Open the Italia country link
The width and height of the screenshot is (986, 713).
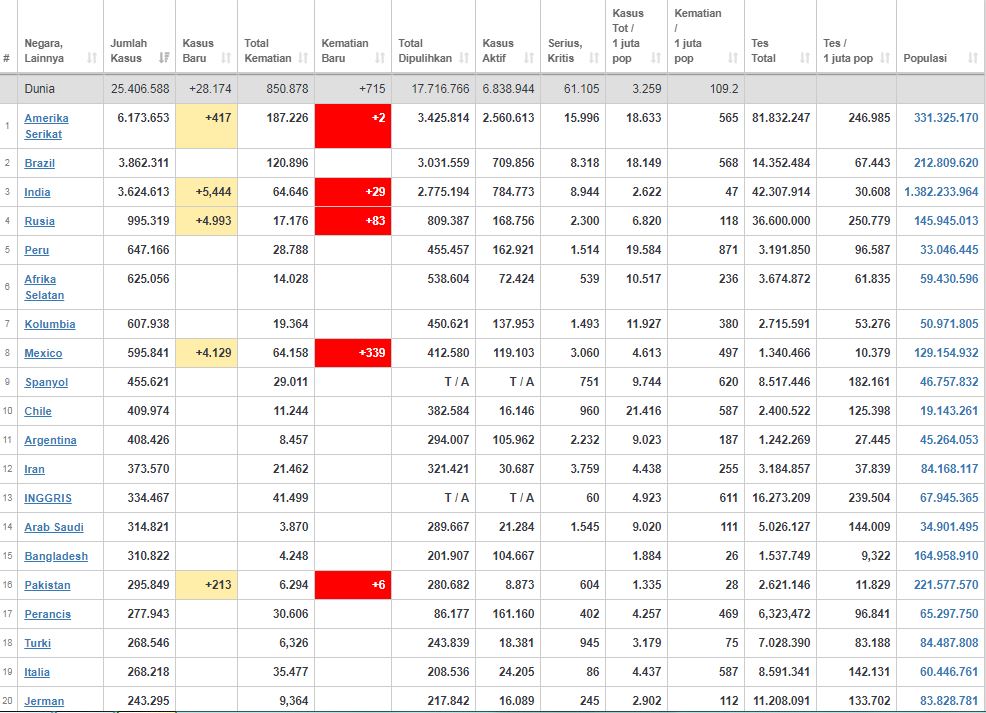tap(37, 672)
